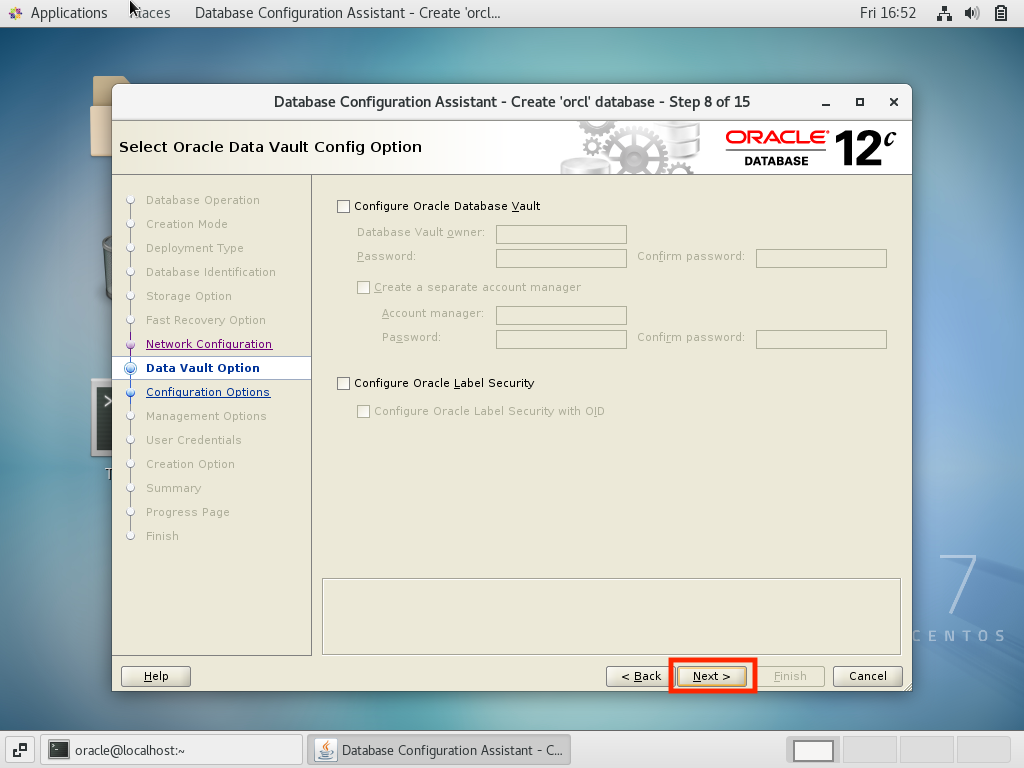Click the Confirm password field for Vault owner
The height and width of the screenshot is (768, 1024).
821,258
